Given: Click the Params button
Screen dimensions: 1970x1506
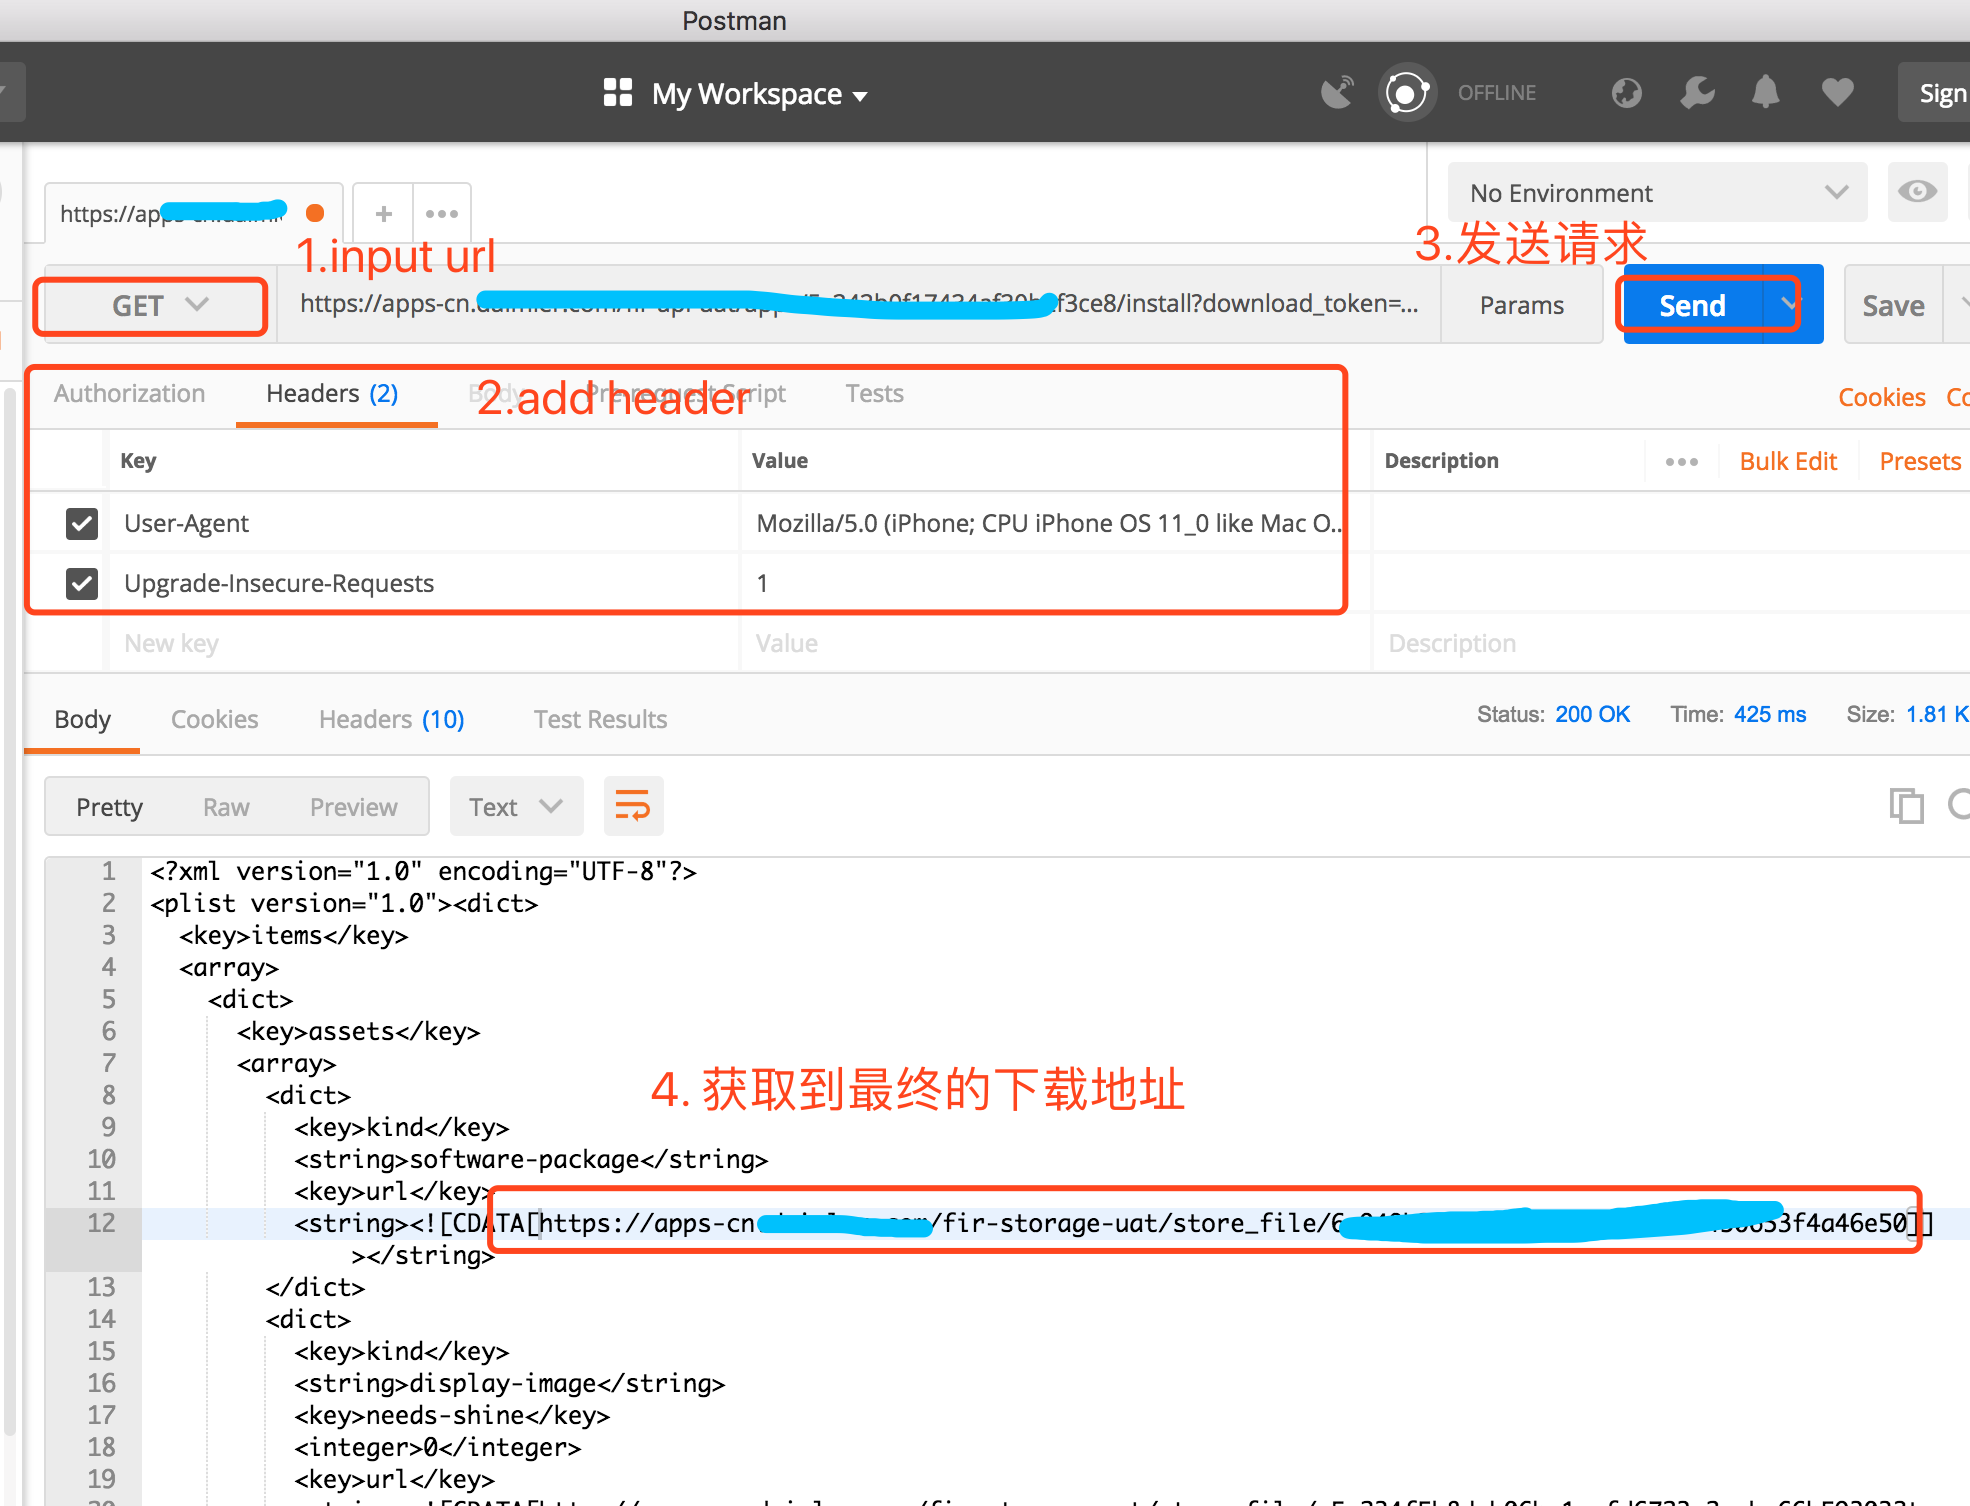Looking at the screenshot, I should [x=1521, y=305].
